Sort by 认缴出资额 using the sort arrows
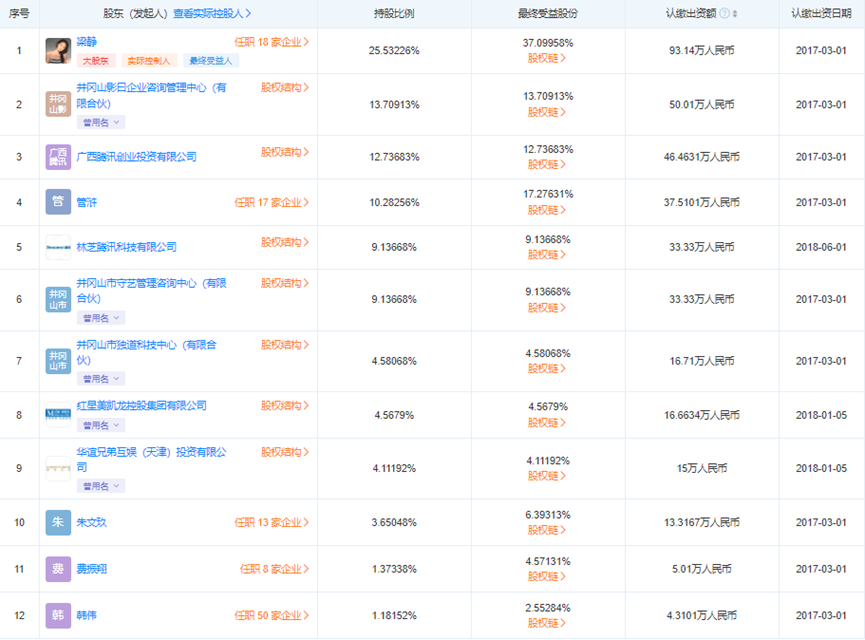Image resolution: width=865 pixels, height=640 pixels. tap(736, 14)
